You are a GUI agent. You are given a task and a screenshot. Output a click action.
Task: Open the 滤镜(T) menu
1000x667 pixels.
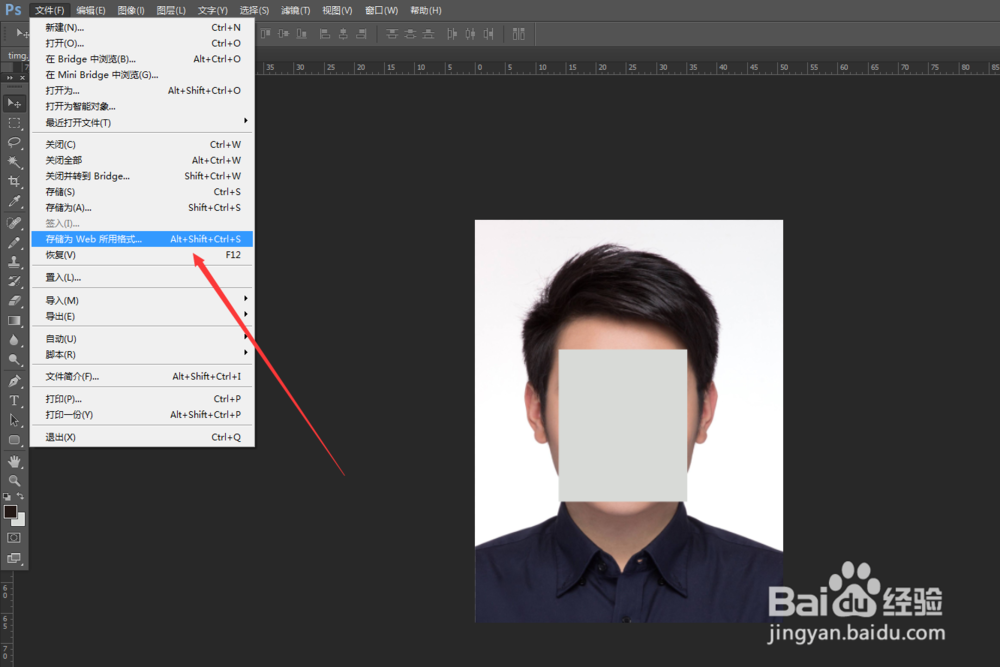pyautogui.click(x=295, y=10)
